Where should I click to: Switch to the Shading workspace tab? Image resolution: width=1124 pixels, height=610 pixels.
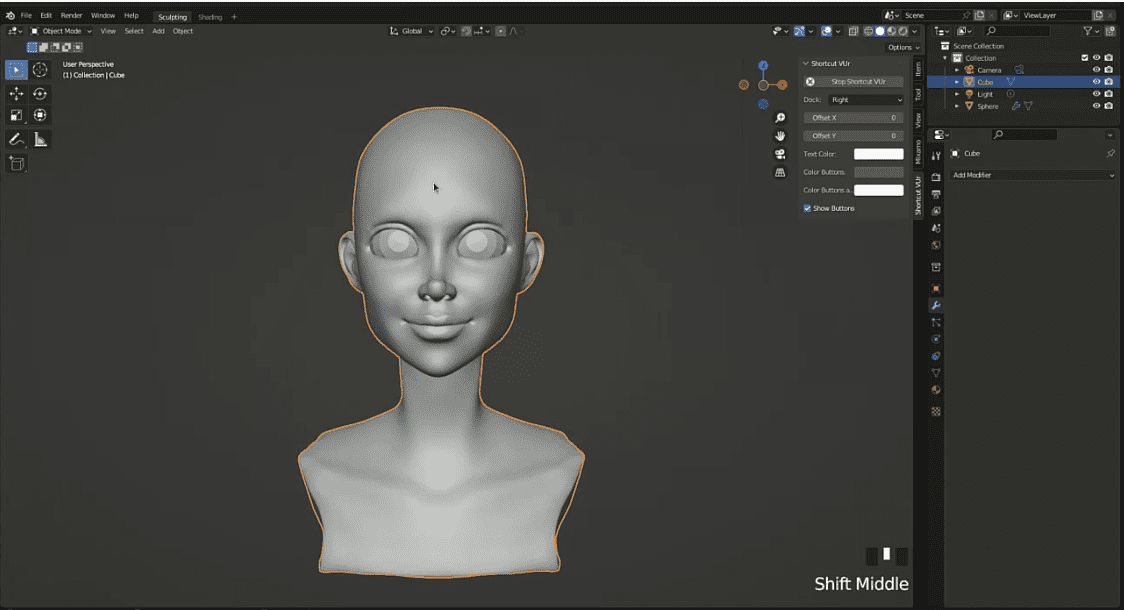click(x=211, y=16)
